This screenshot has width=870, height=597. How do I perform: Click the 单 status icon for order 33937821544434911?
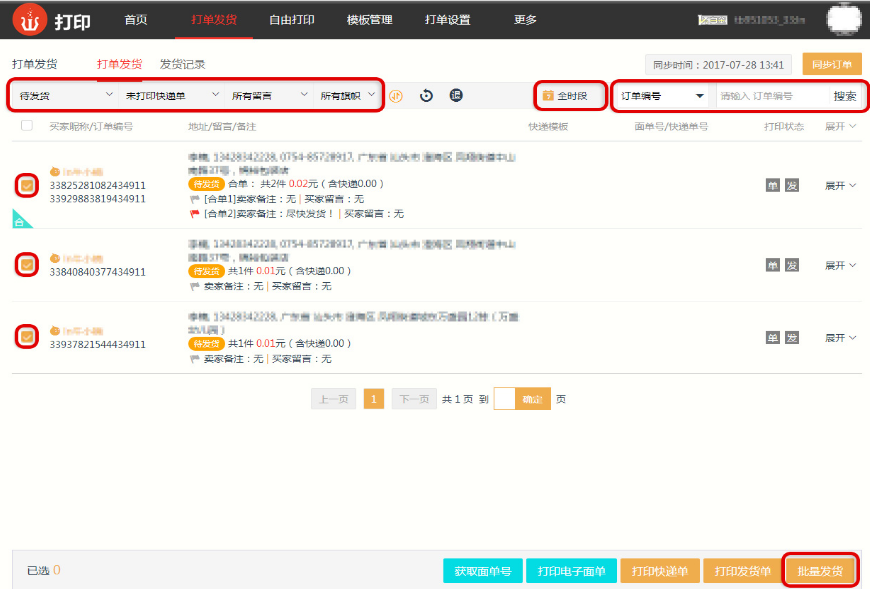772,338
